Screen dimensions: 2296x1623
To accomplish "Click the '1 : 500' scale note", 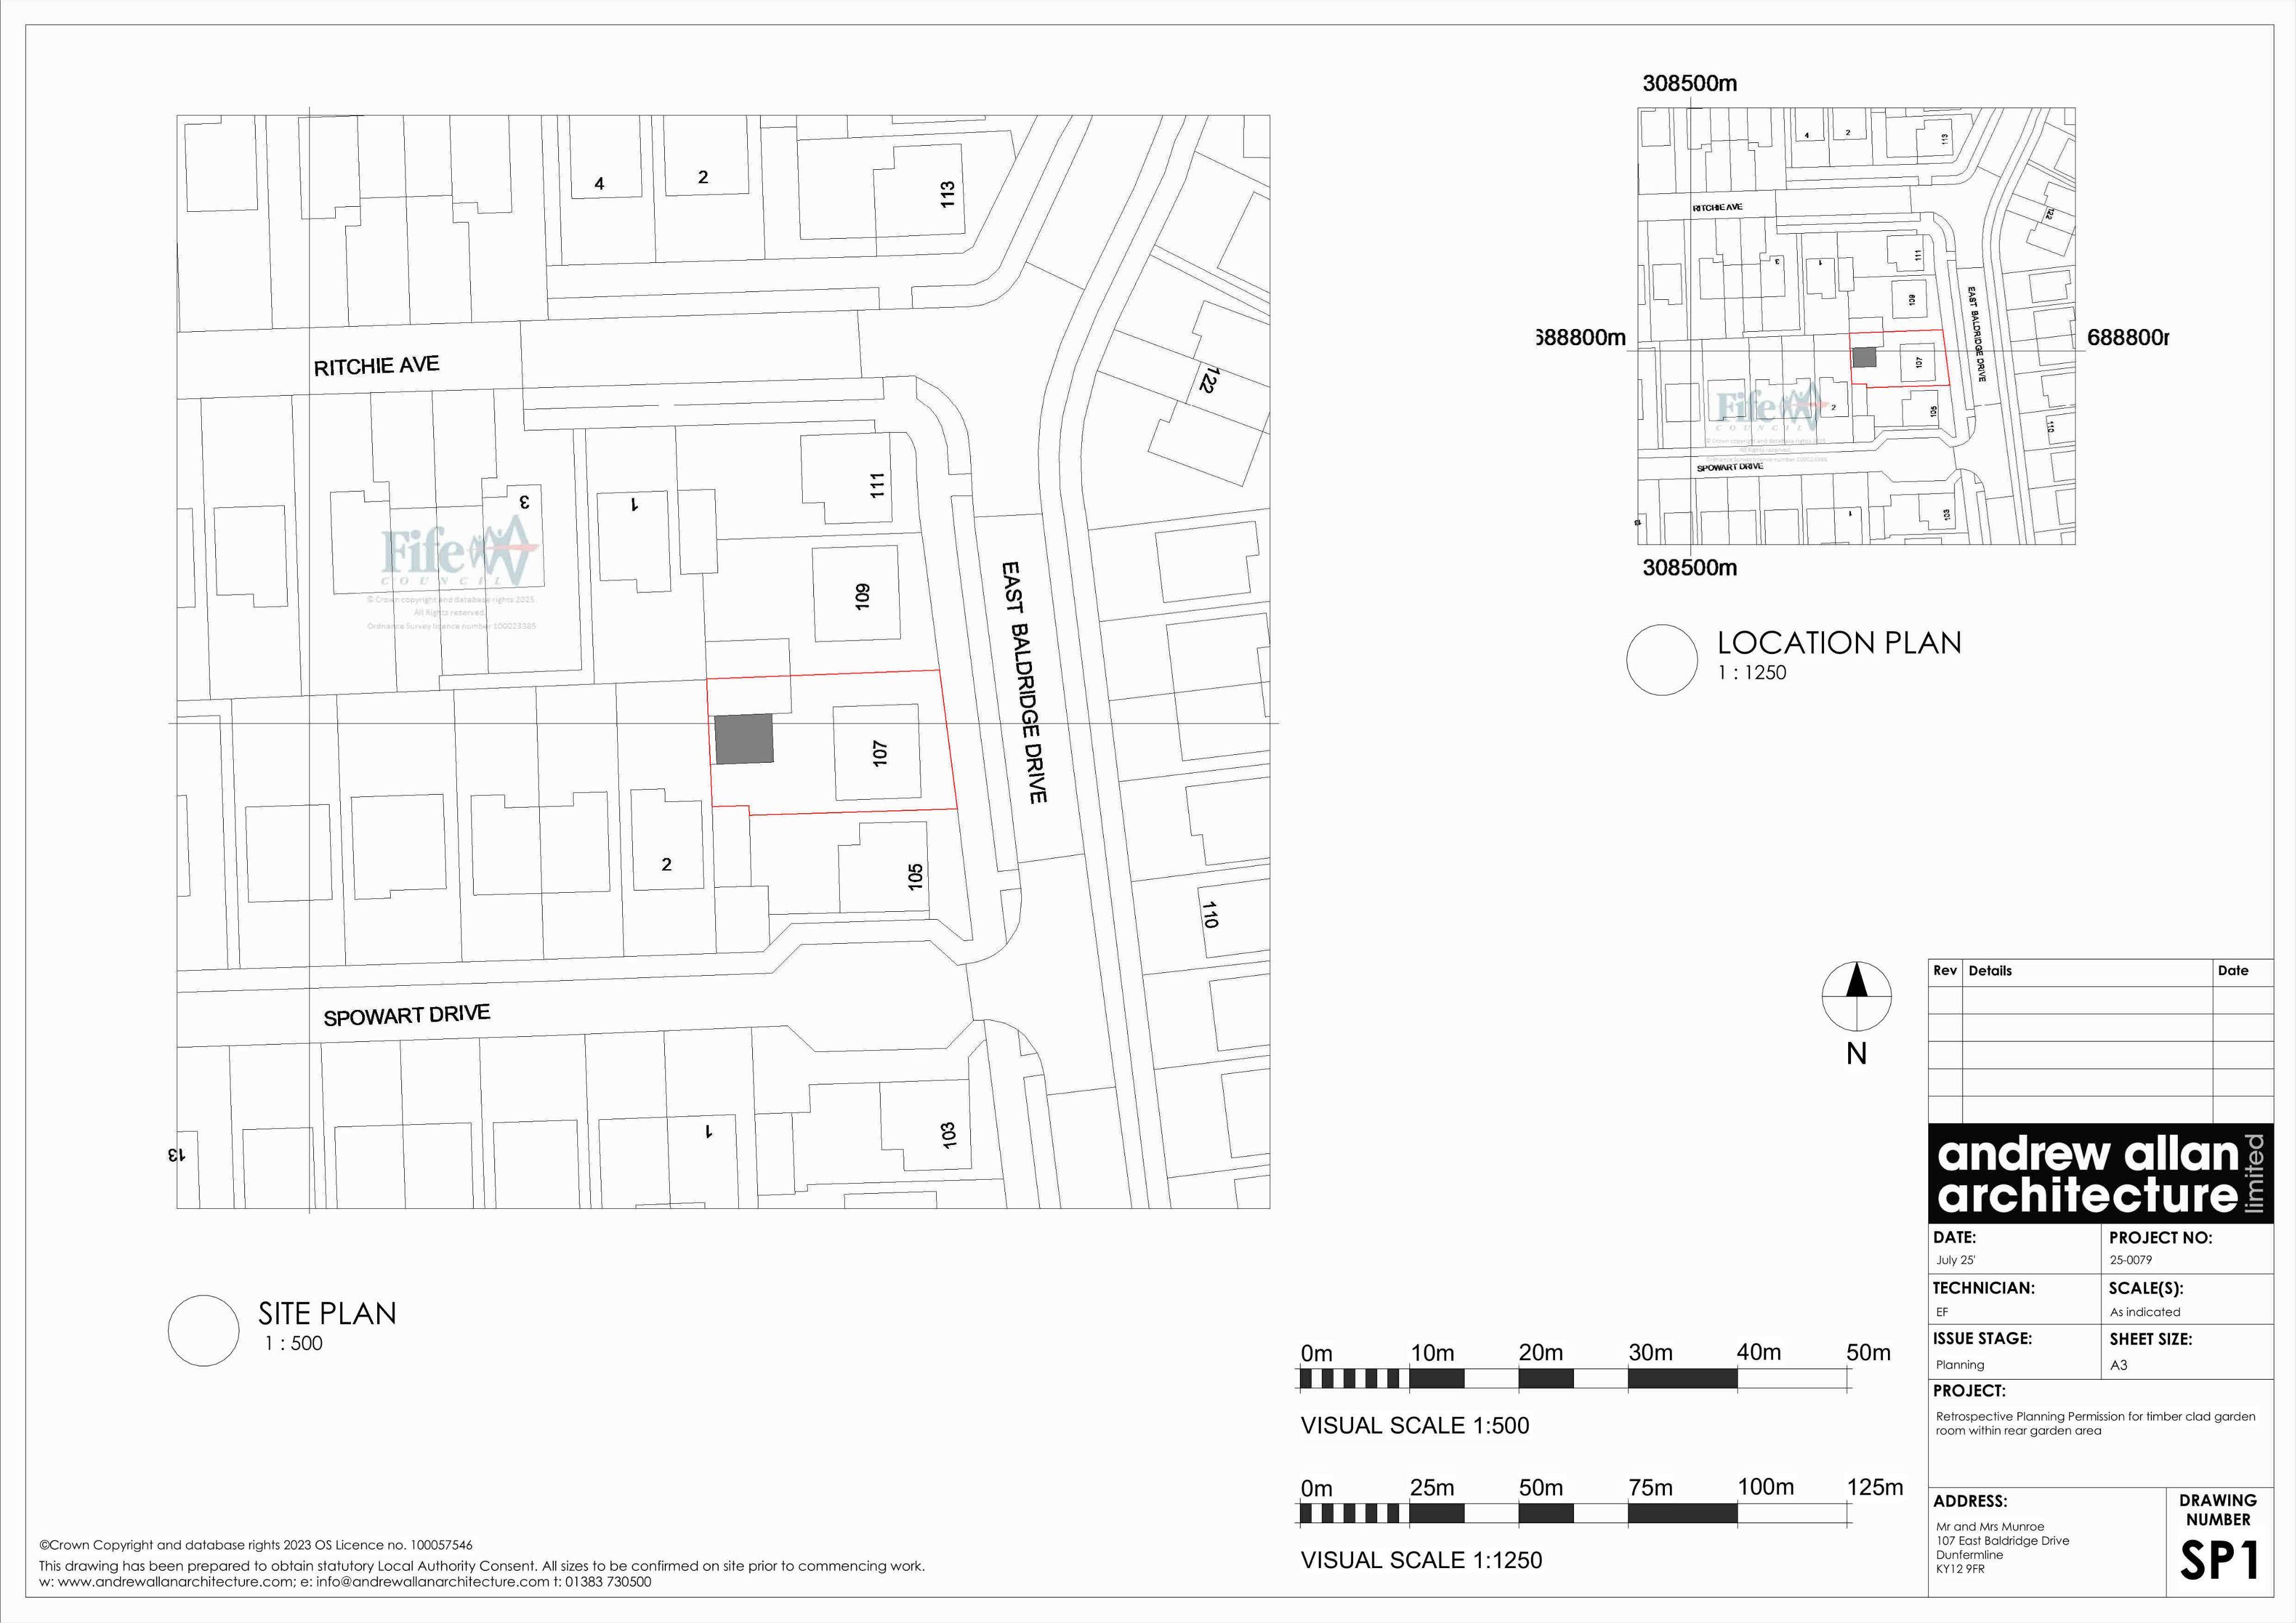I will 293,1343.
